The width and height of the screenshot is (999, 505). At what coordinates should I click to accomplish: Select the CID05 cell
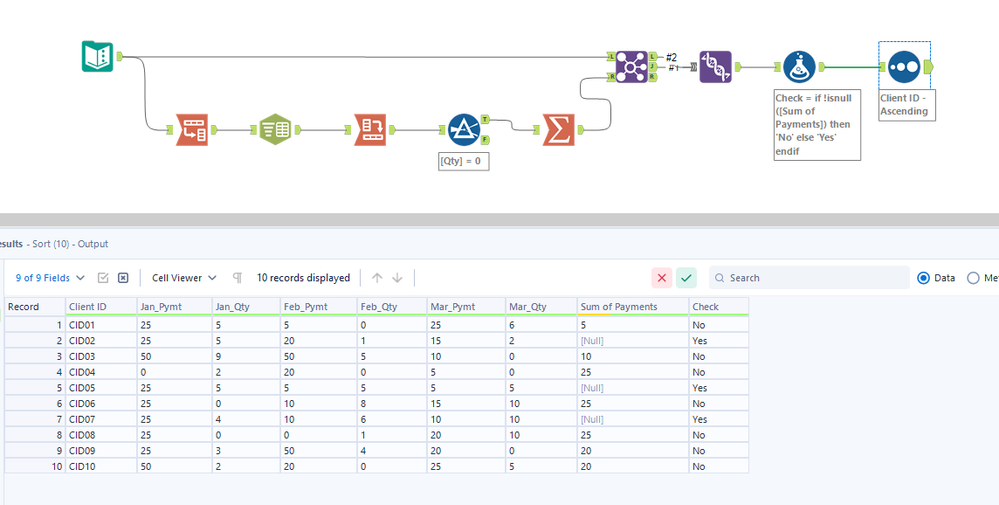click(x=101, y=388)
